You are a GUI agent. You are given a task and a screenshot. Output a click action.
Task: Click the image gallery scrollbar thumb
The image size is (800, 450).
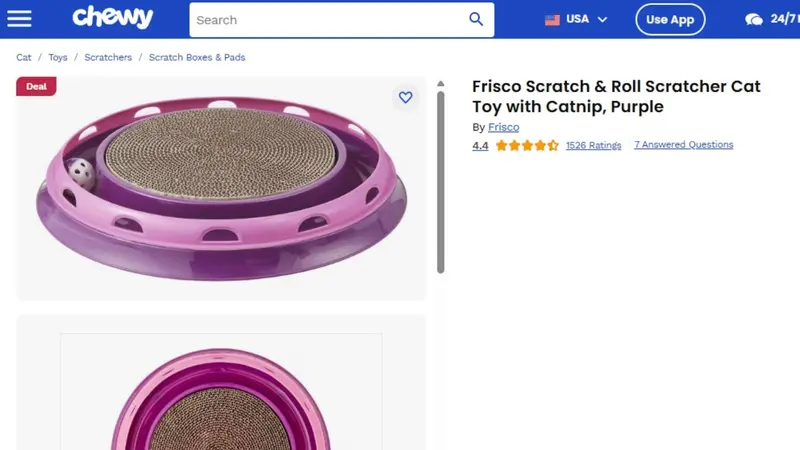(441, 182)
